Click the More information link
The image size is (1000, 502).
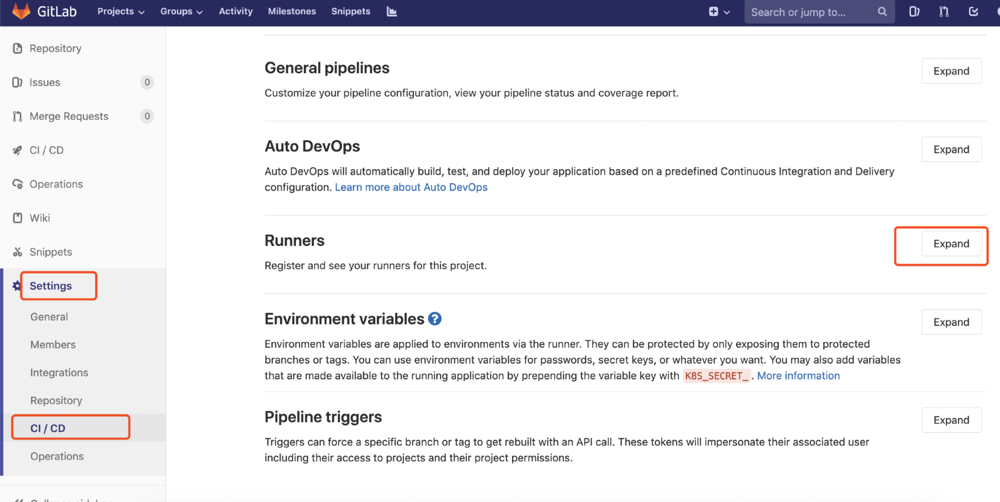(x=798, y=376)
